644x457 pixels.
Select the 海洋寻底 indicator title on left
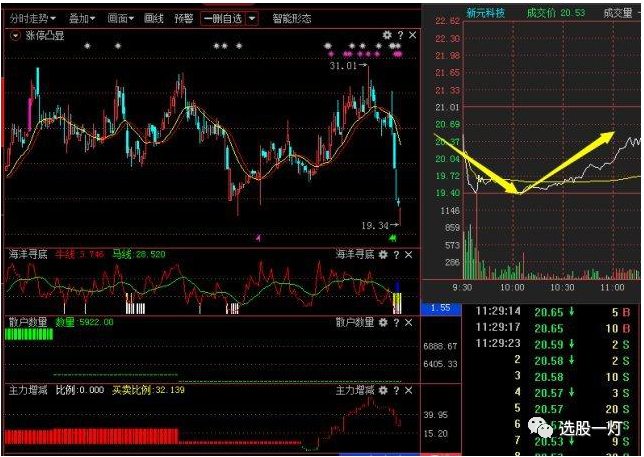(x=28, y=255)
